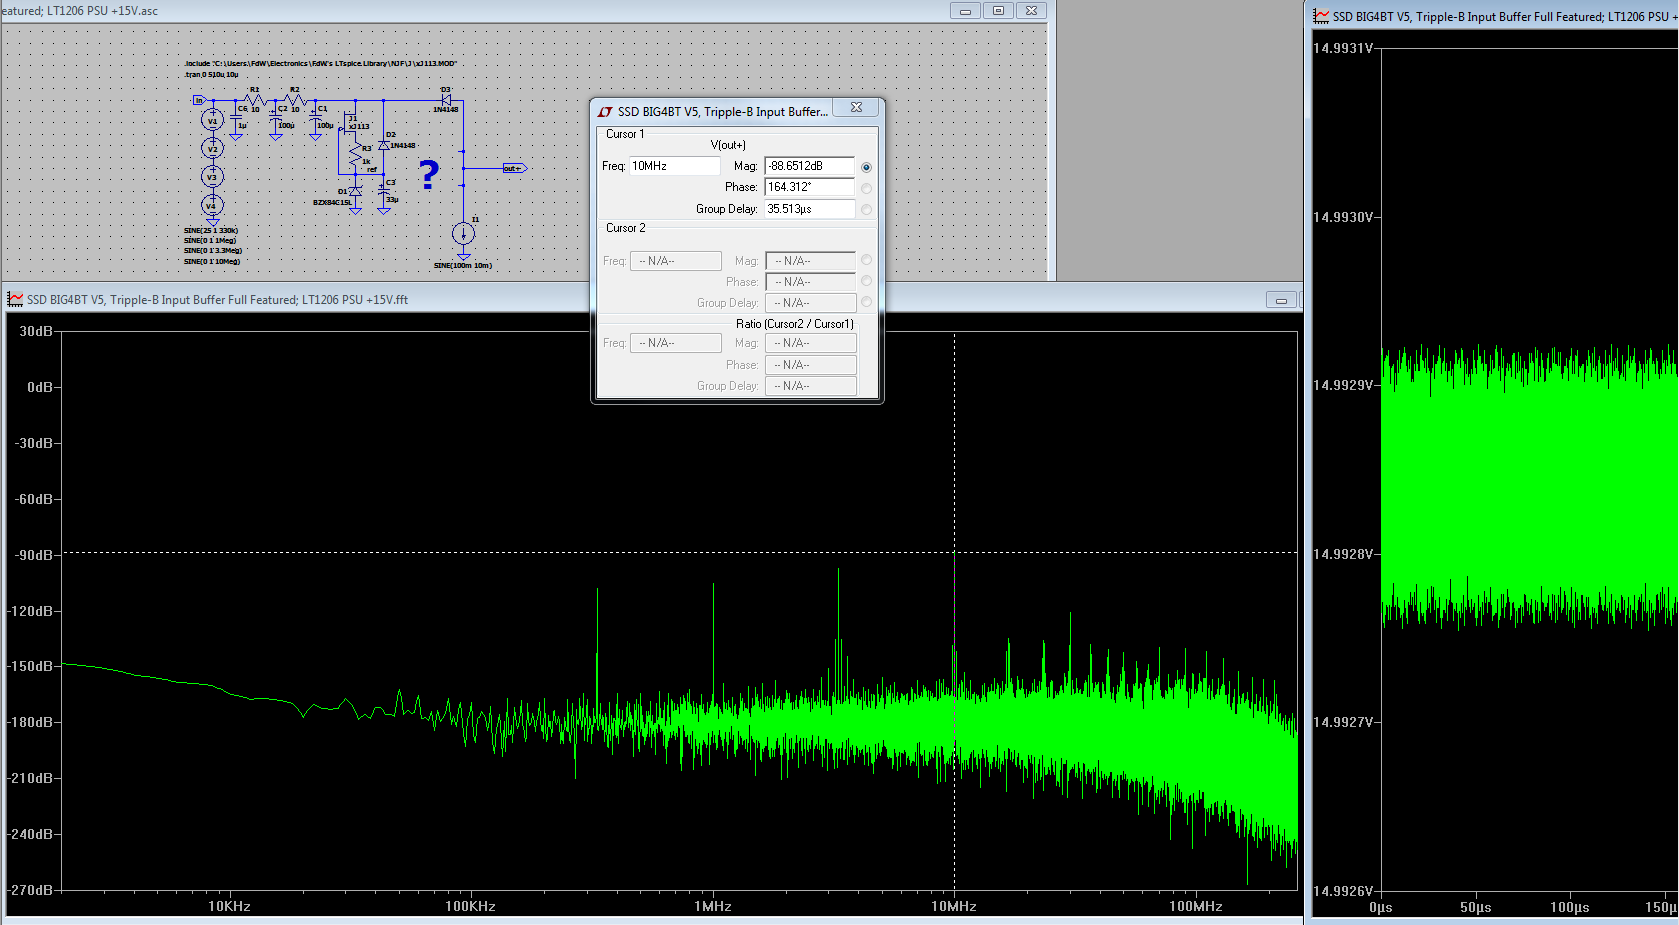The image size is (1679, 925).
Task: Minimize the FFT plot window
Action: (1281, 300)
